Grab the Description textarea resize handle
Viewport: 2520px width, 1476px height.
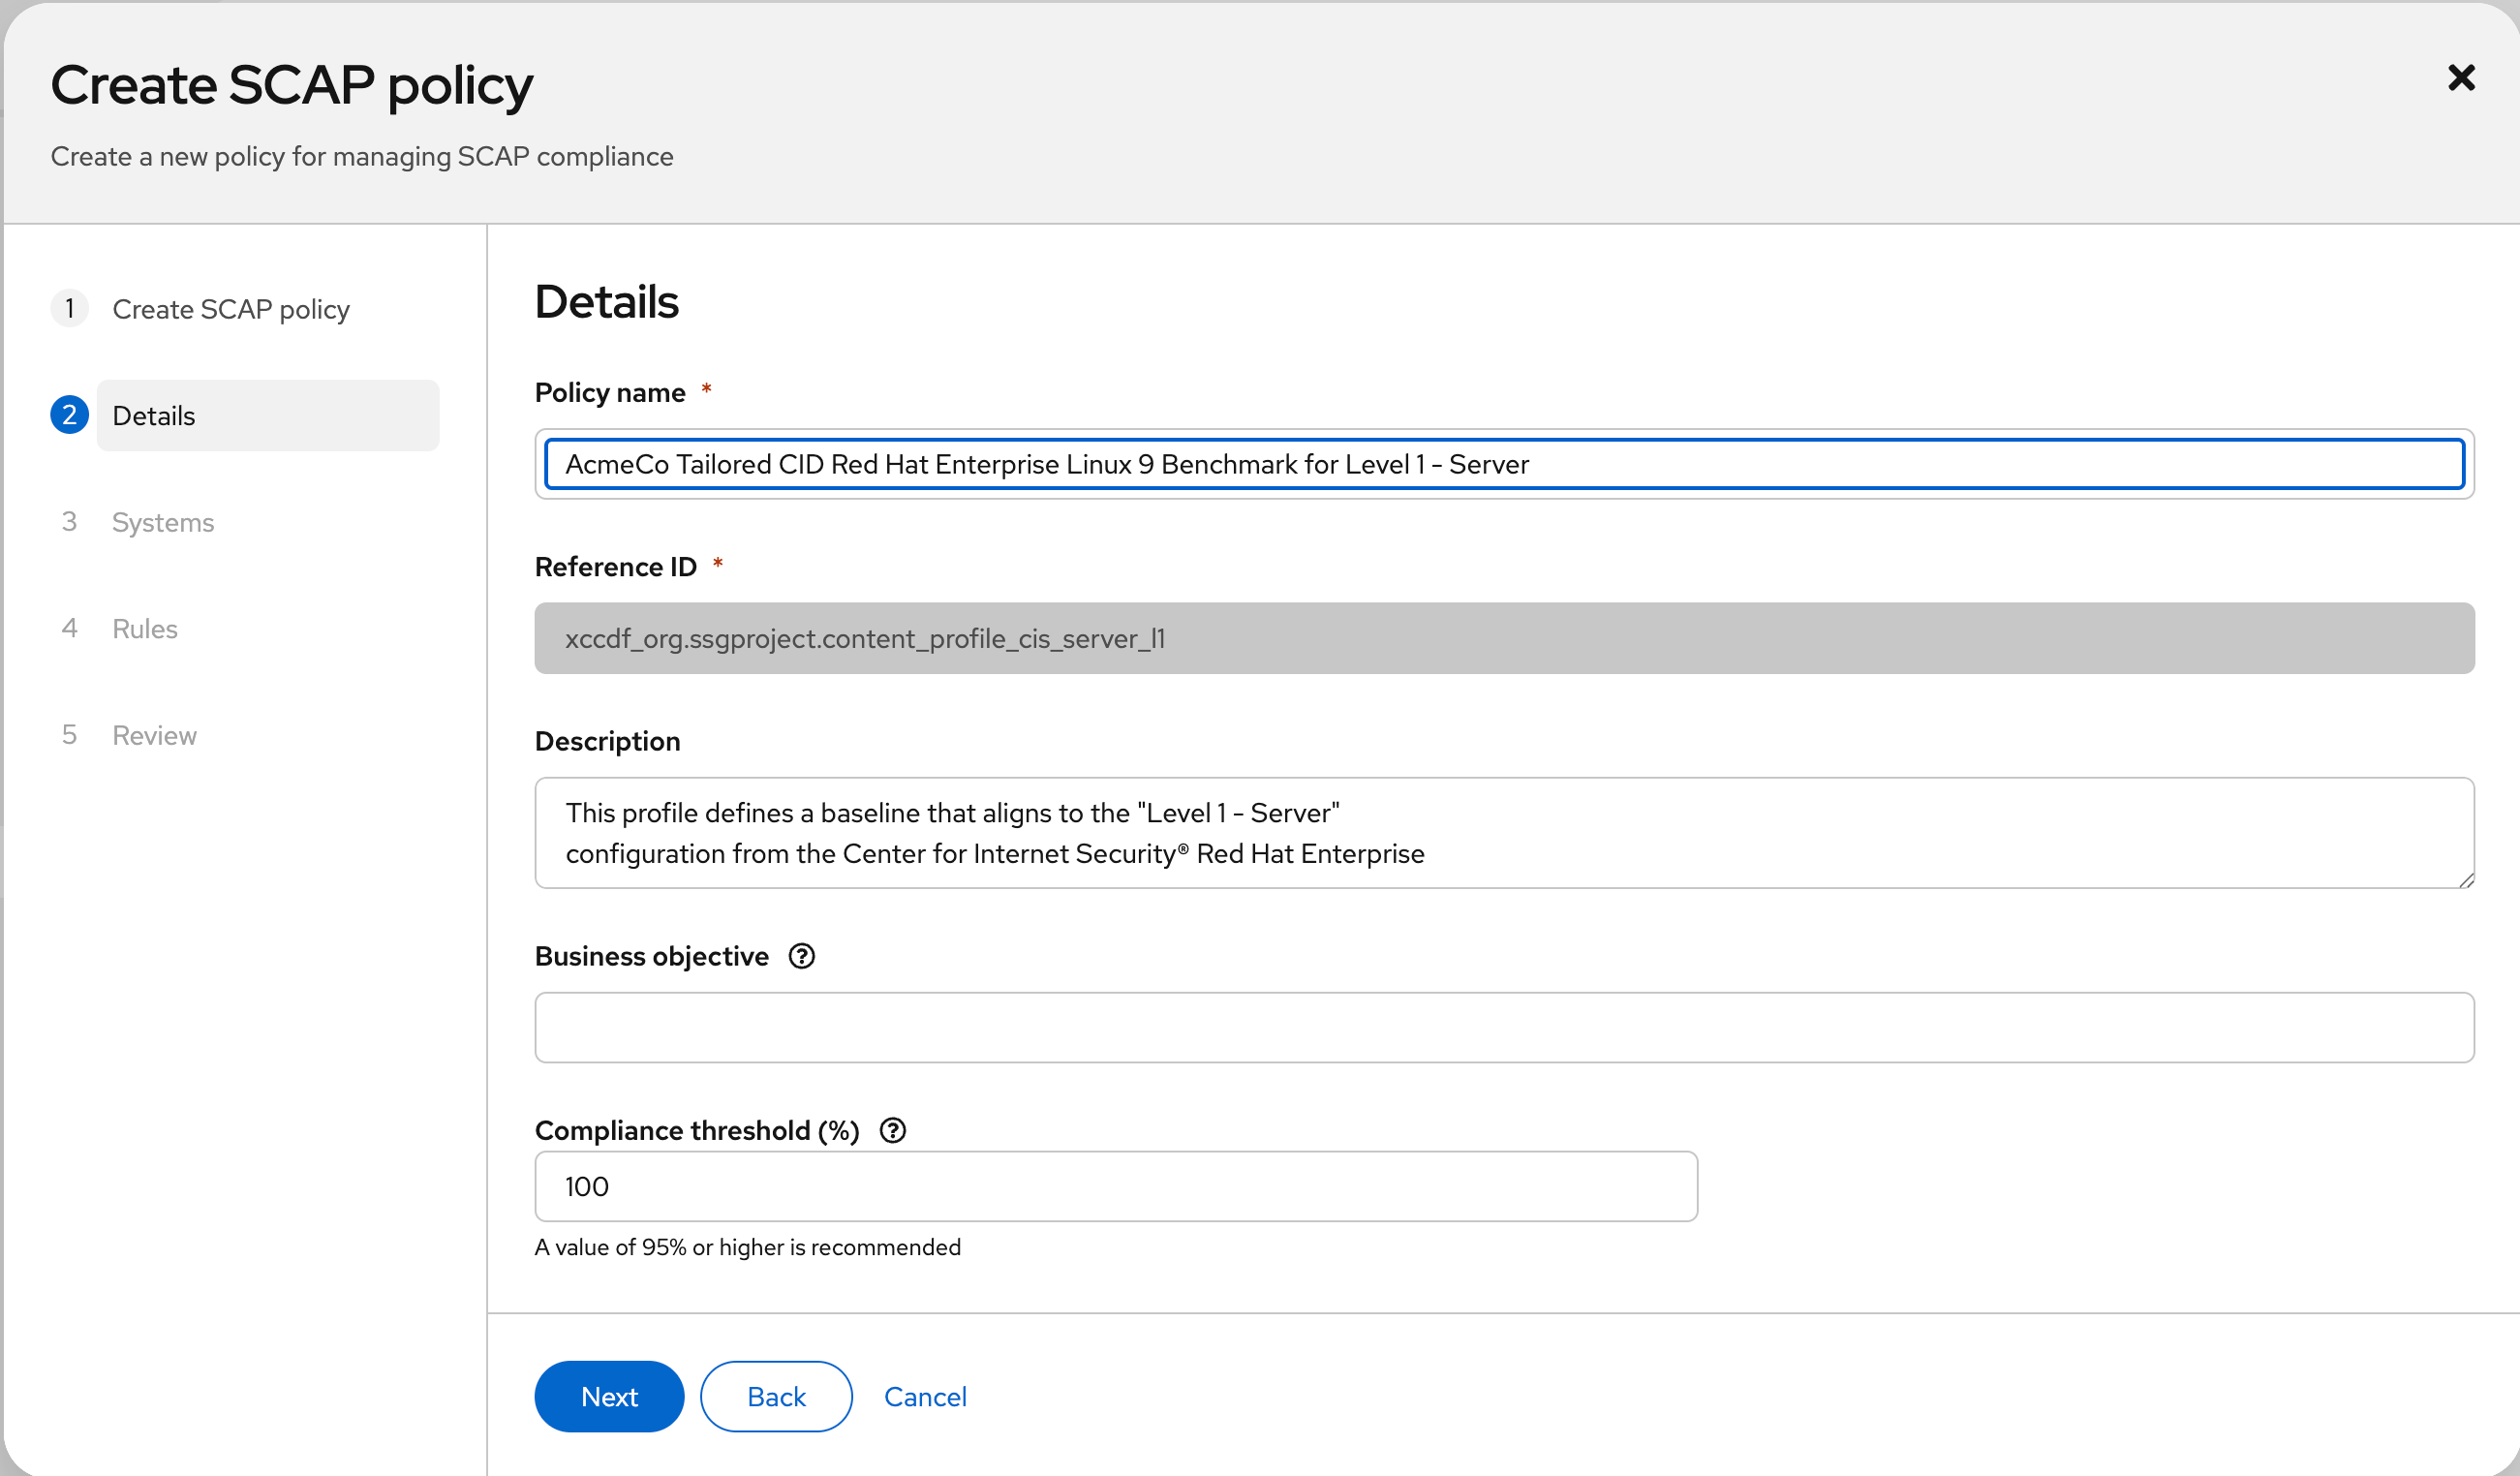[2466, 880]
